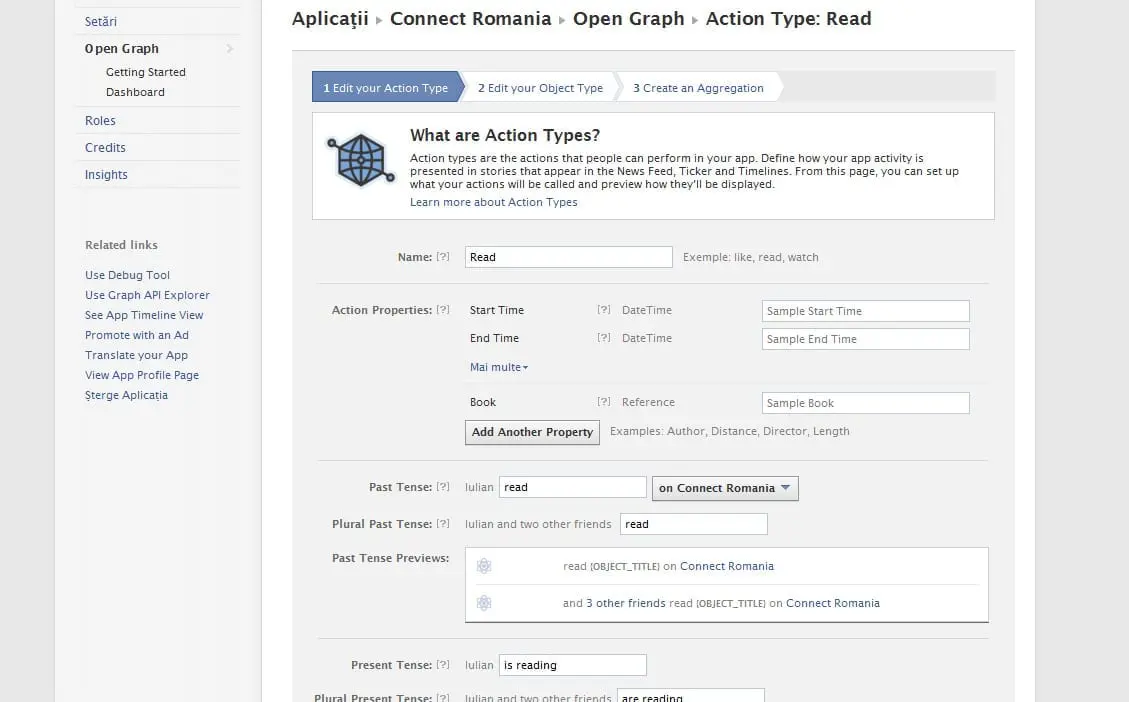This screenshot has width=1129, height=702.
Task: Go to 'Create an Aggregation' tab
Action: click(698, 88)
